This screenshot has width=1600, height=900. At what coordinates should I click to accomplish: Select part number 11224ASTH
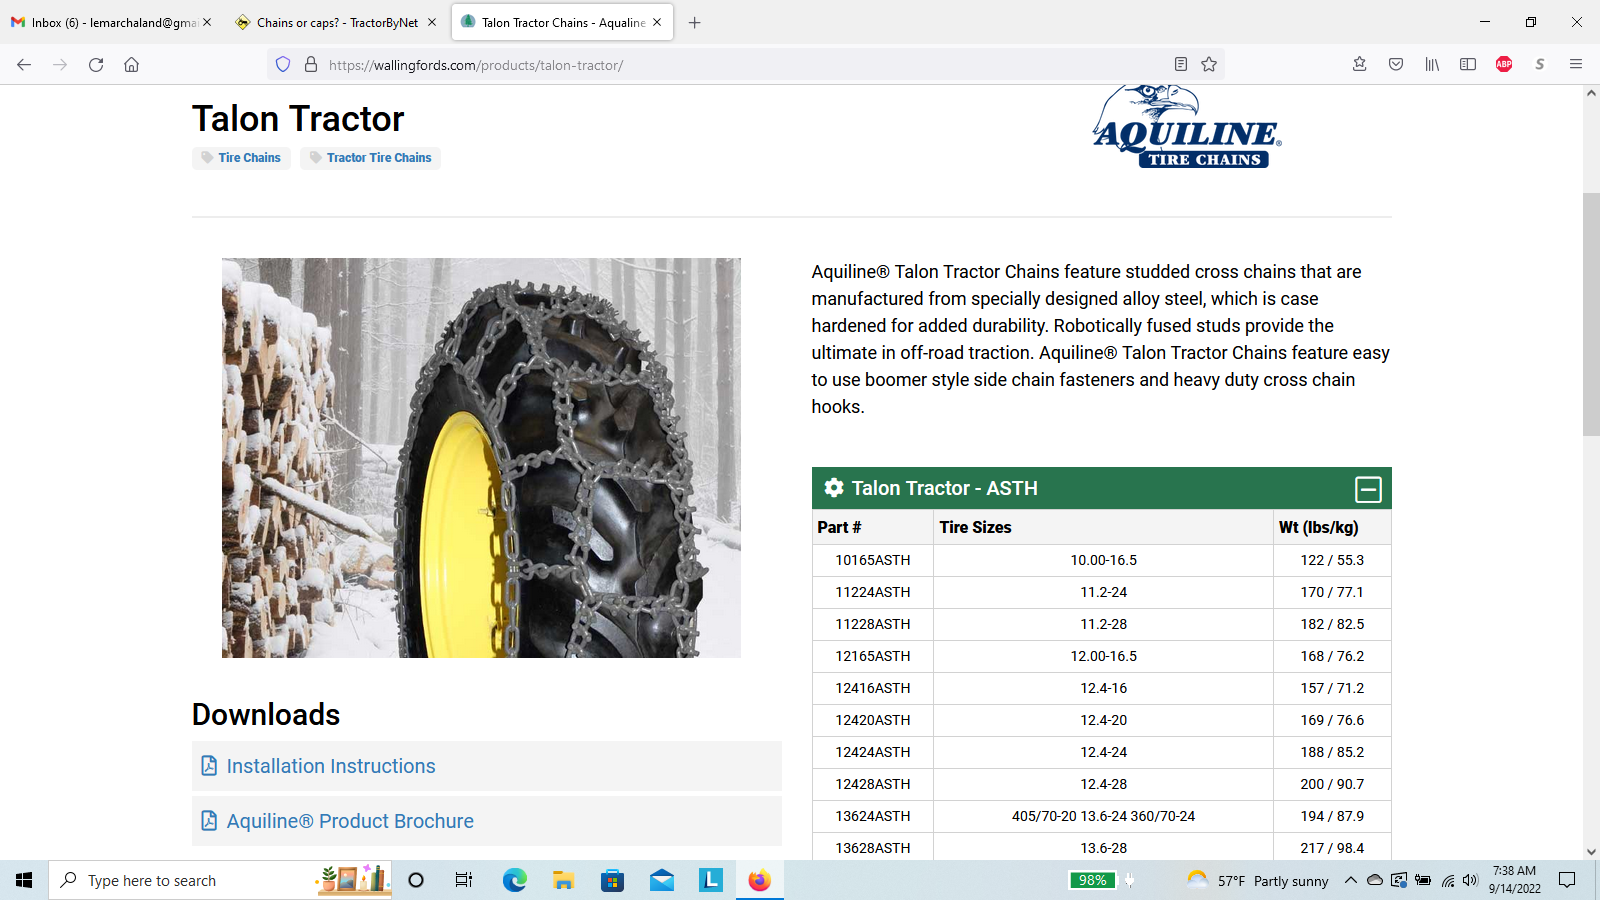coord(873,592)
